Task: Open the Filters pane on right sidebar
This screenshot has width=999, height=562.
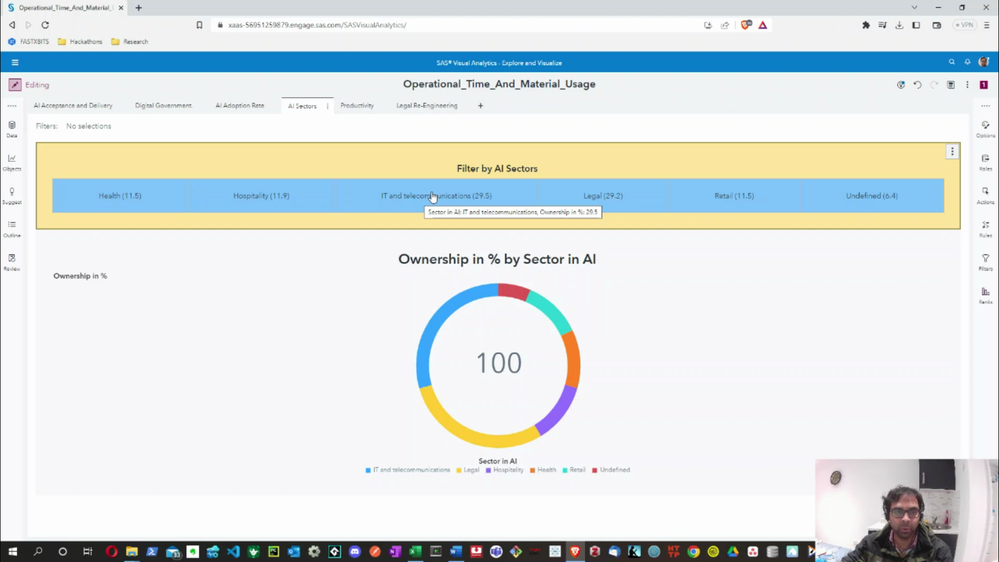Action: coord(985,262)
